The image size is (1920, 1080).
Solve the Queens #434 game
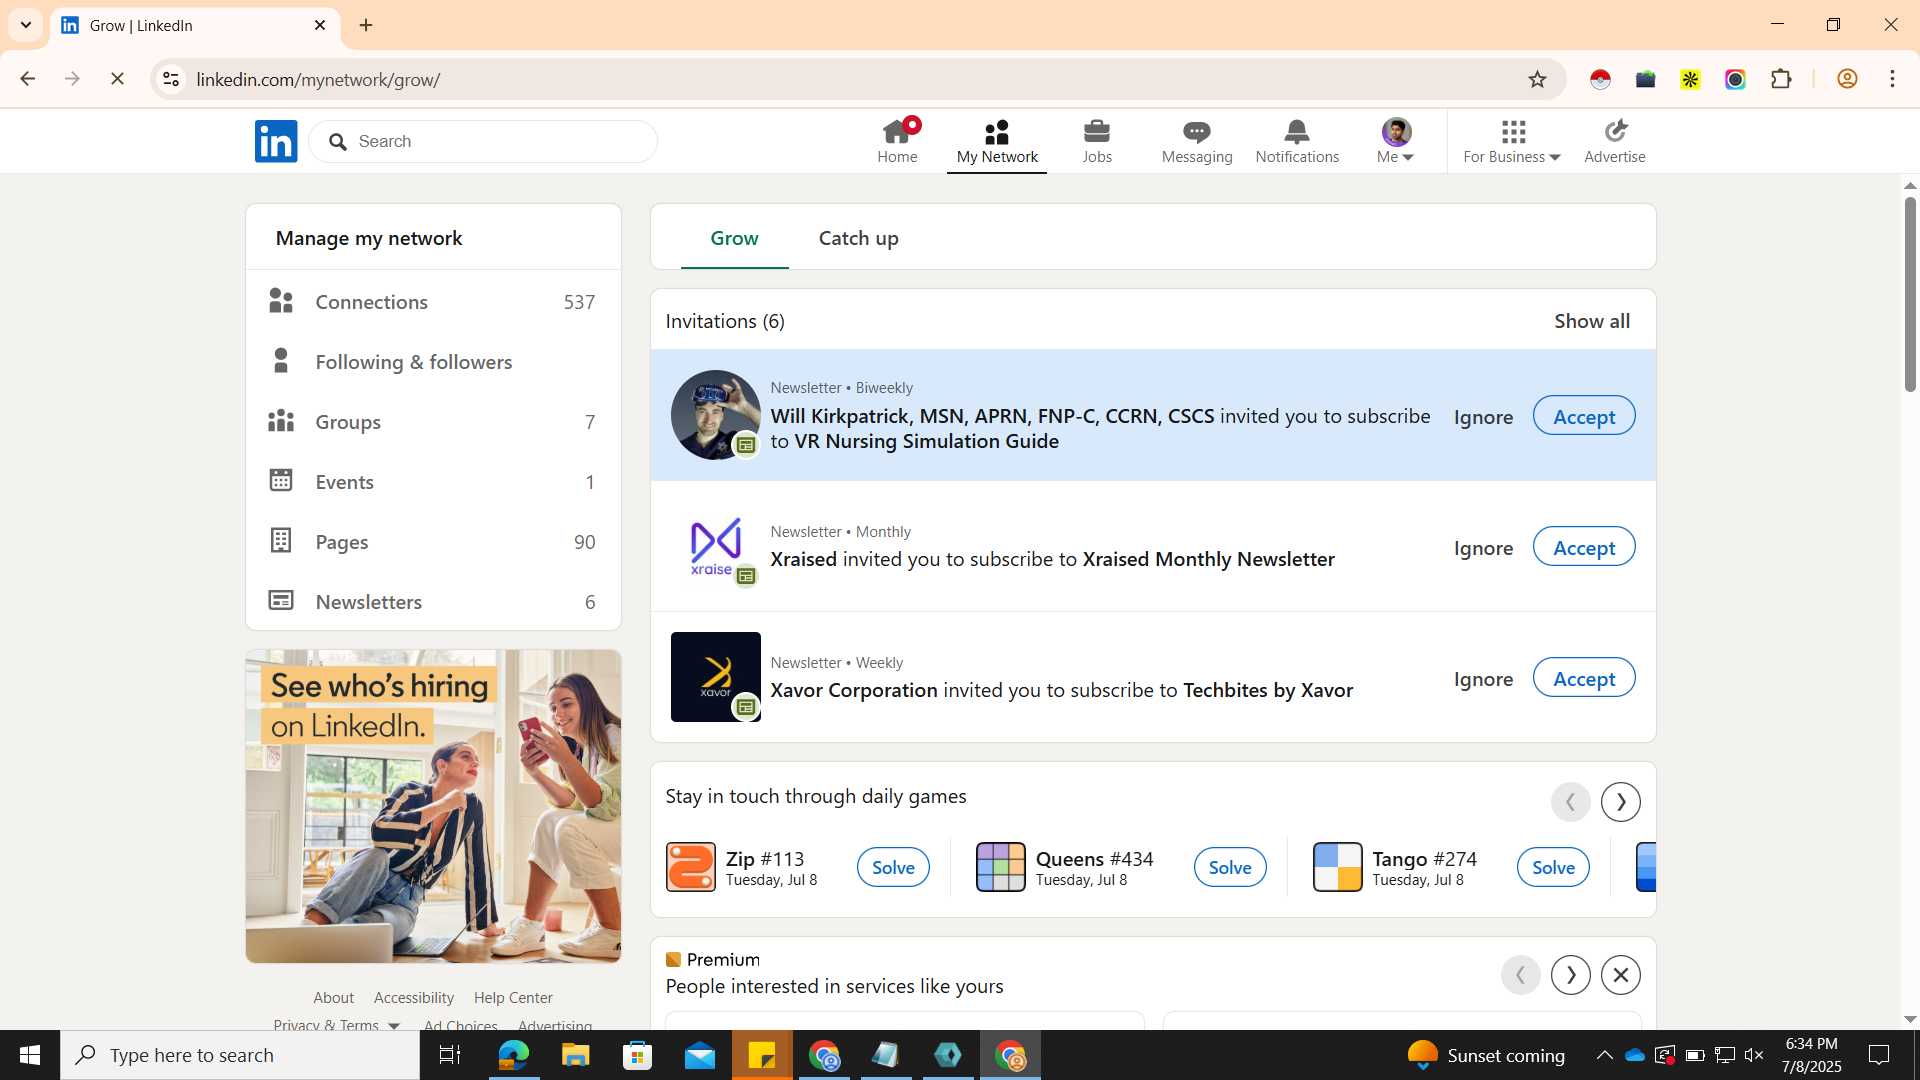[x=1230, y=867]
